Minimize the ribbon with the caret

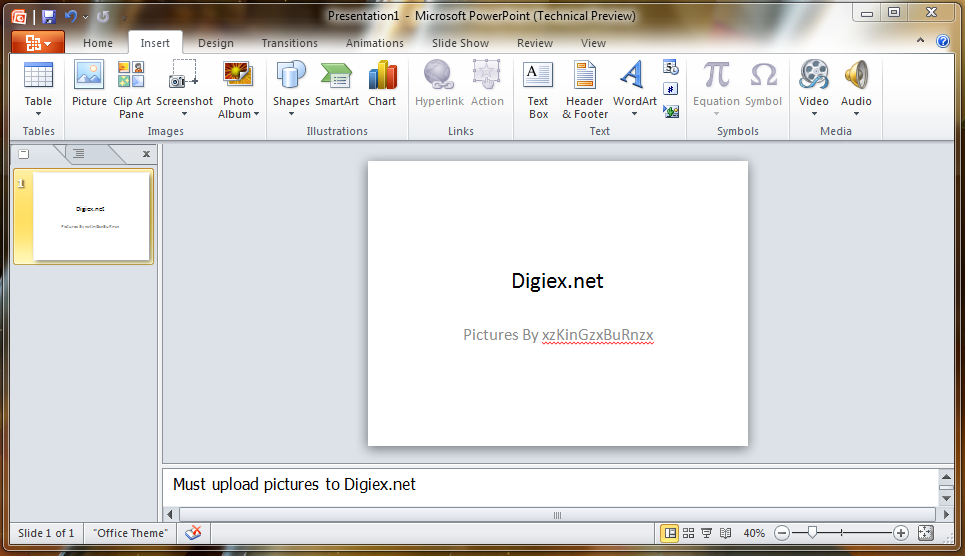point(920,41)
